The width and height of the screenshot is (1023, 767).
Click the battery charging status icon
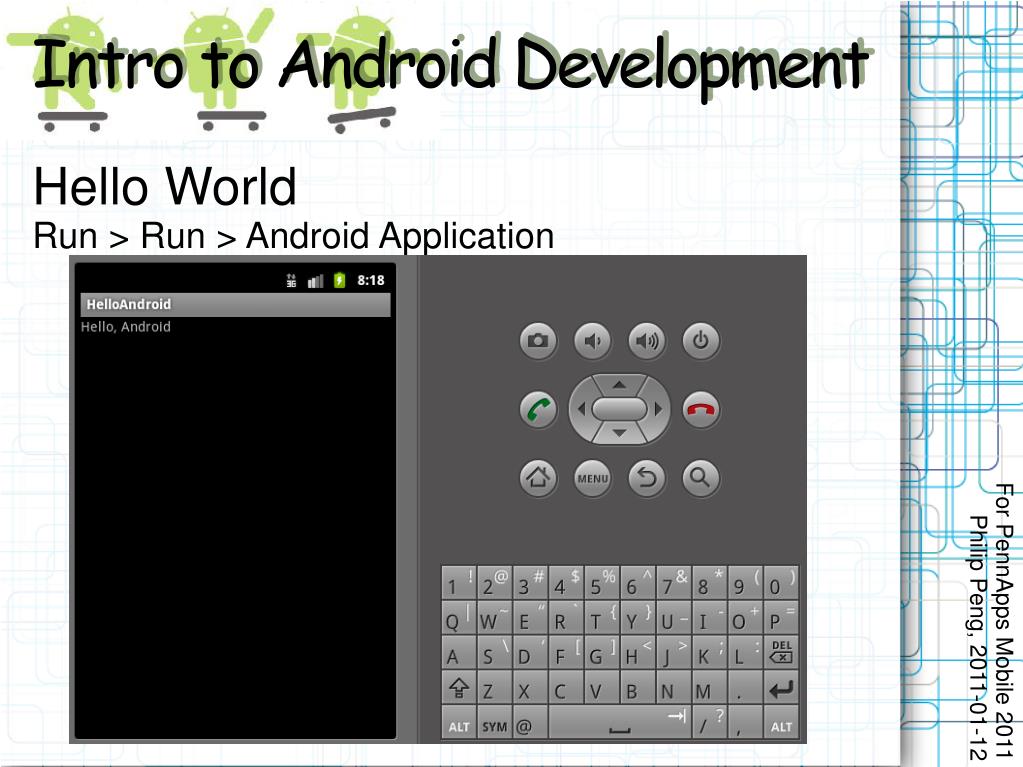tap(339, 280)
